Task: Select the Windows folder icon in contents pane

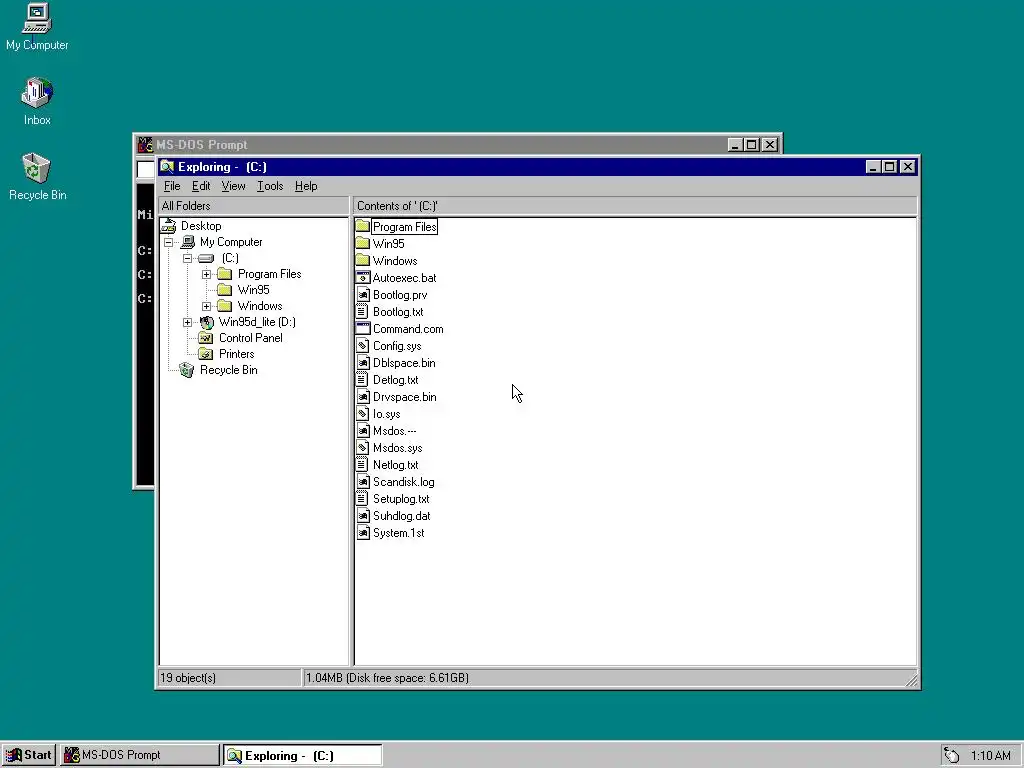Action: point(363,261)
